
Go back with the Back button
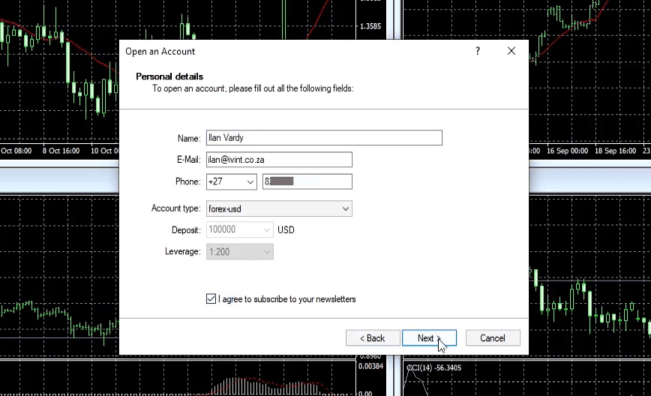(x=373, y=338)
